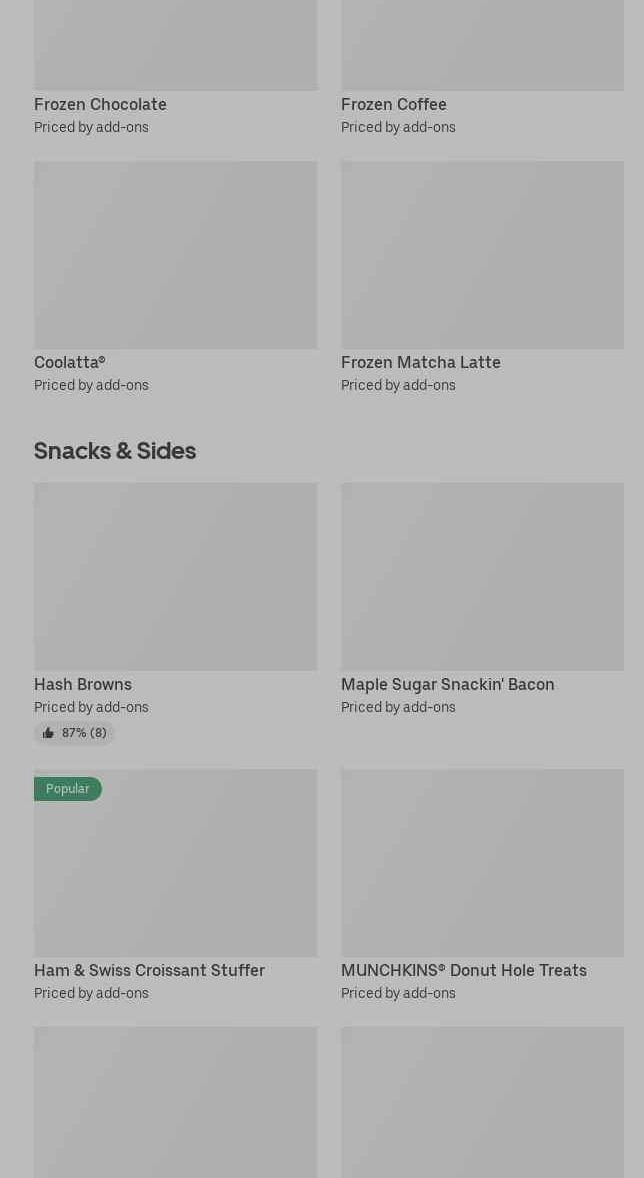Click the 87% (8) rating text

[84, 733]
